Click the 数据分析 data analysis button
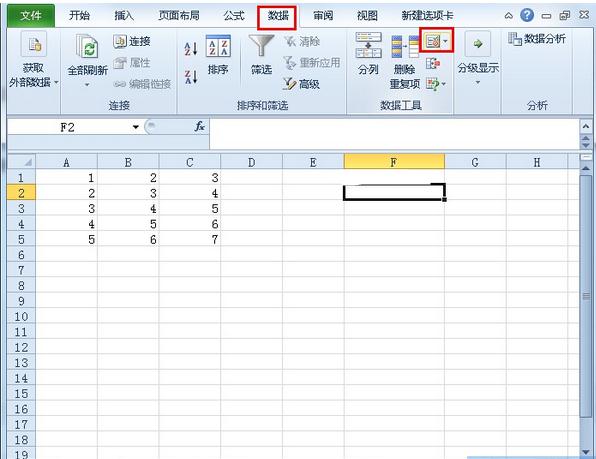 (537, 38)
